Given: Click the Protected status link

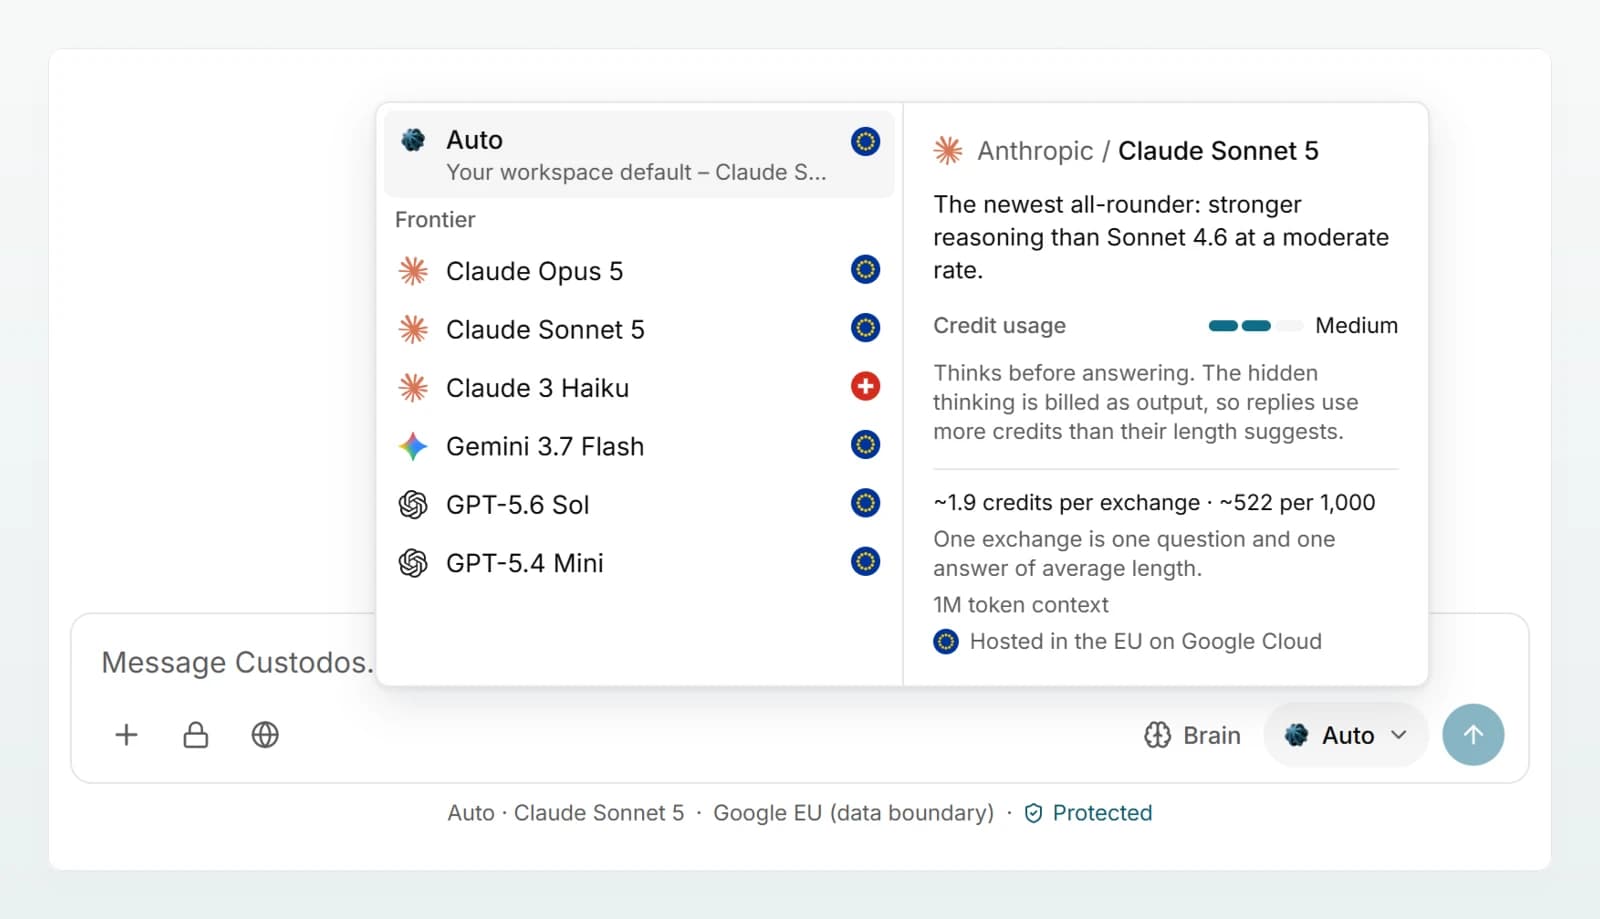Looking at the screenshot, I should pyautogui.click(x=1102, y=813).
